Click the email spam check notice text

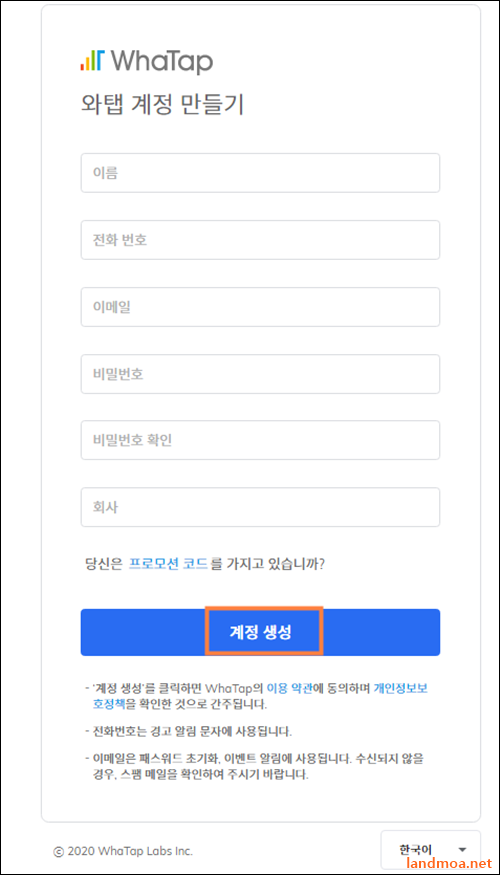tap(256, 767)
